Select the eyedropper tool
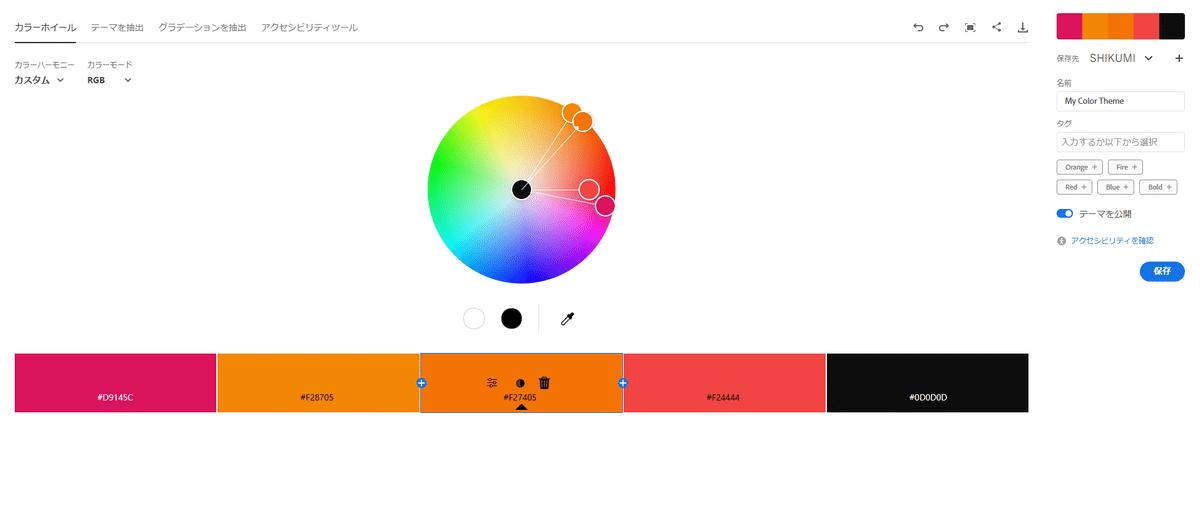Image resolution: width=1200 pixels, height=515 pixels. pyautogui.click(x=567, y=319)
